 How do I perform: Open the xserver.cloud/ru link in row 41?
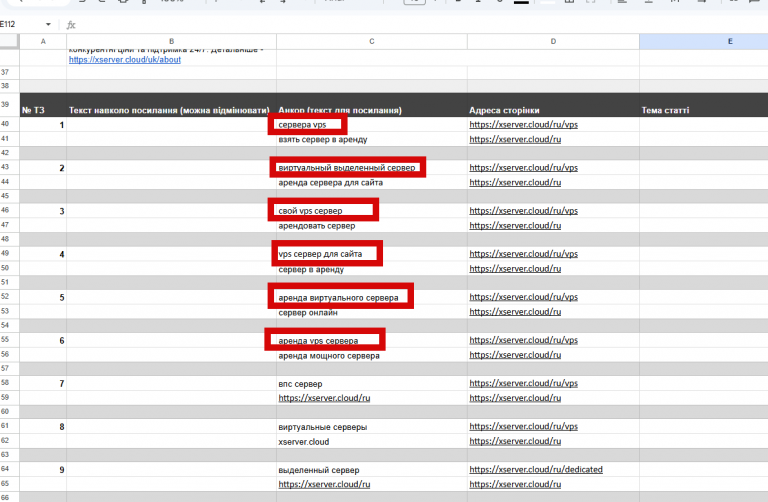pyautogui.click(x=515, y=139)
